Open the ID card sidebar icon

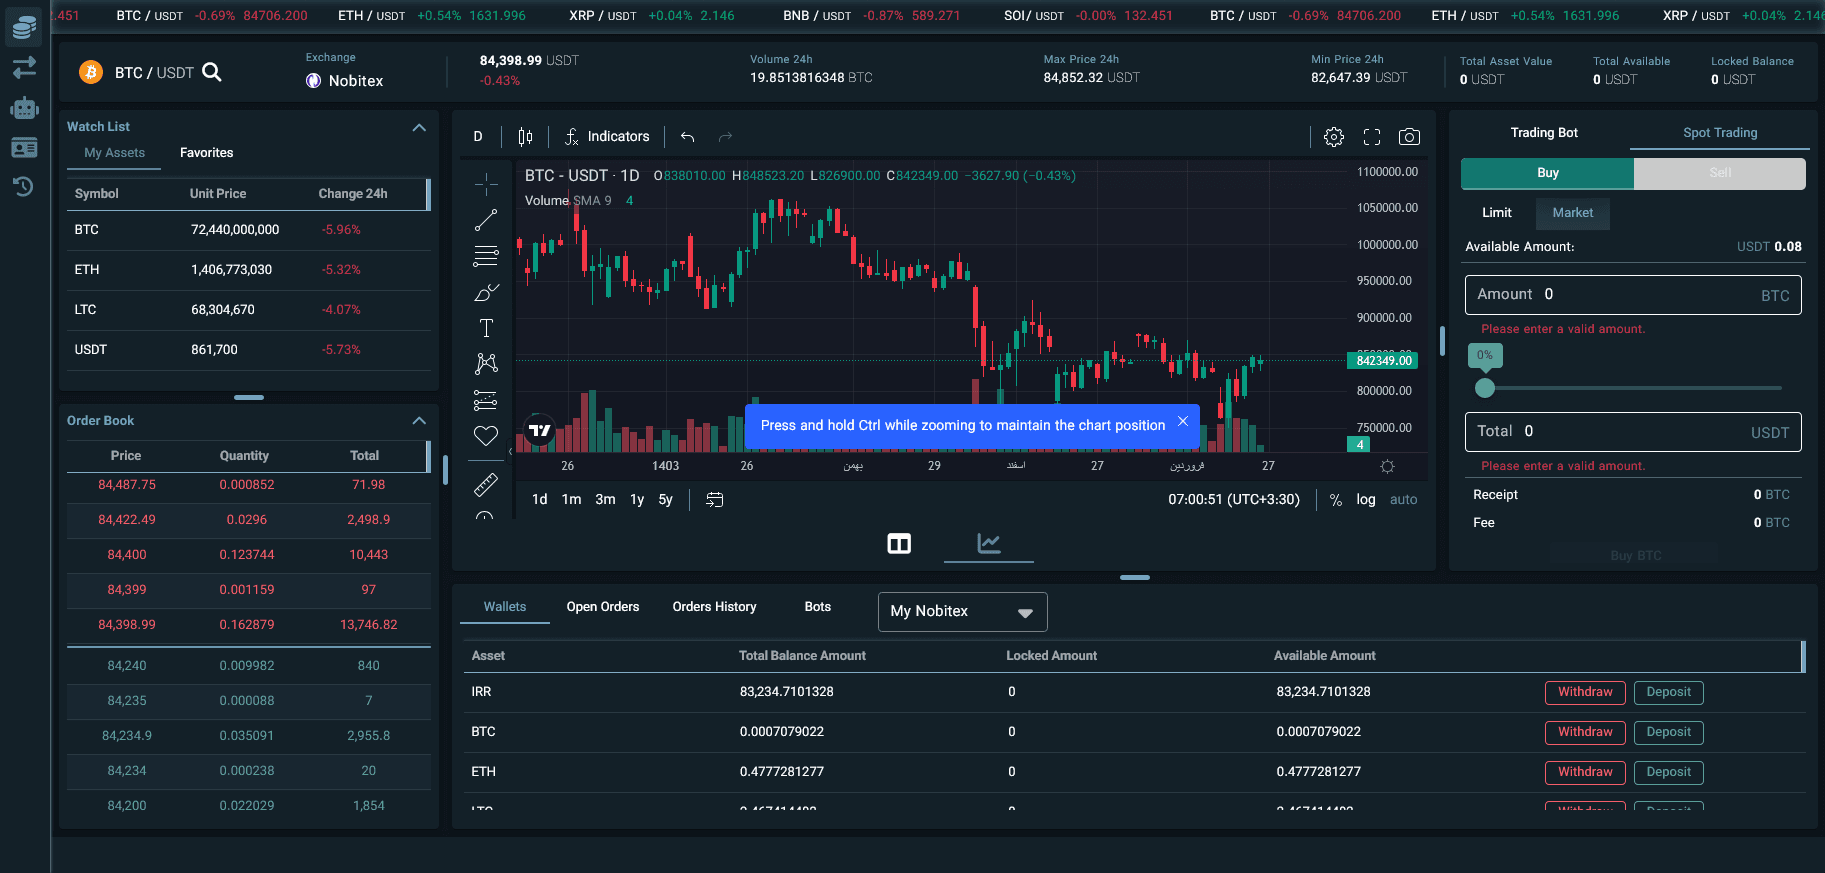point(24,148)
